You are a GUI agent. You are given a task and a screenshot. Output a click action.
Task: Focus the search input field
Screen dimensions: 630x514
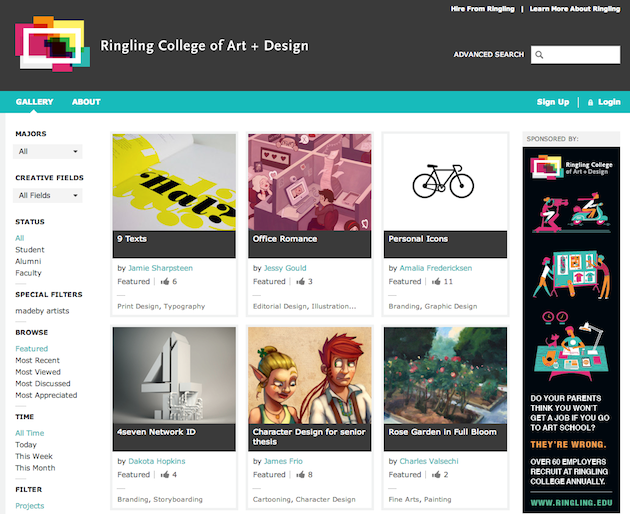click(575, 55)
